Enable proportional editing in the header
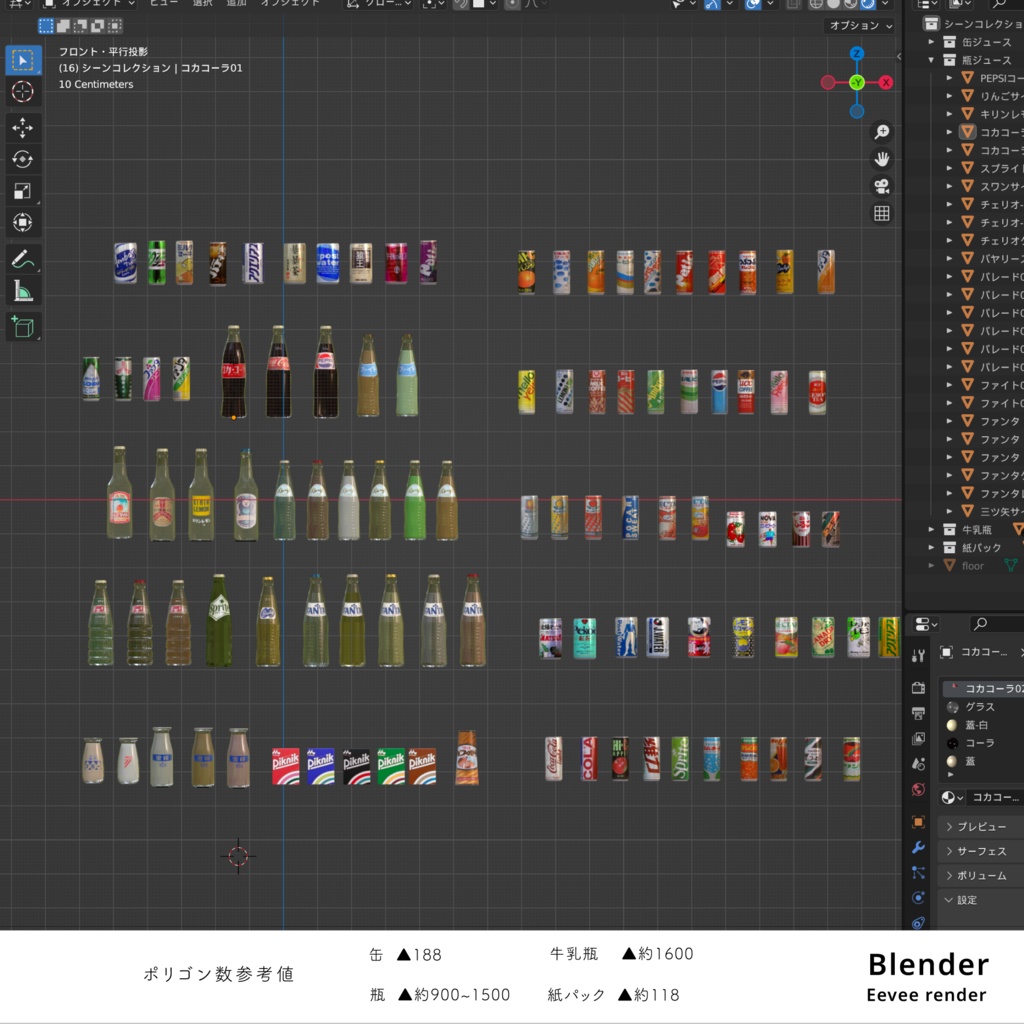This screenshot has width=1024, height=1024. click(x=513, y=5)
